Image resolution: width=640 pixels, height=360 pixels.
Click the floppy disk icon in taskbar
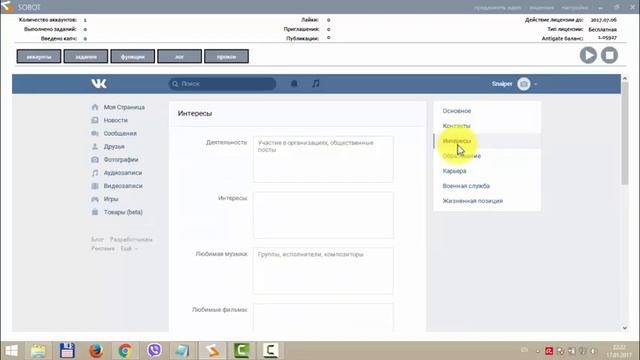(67, 351)
